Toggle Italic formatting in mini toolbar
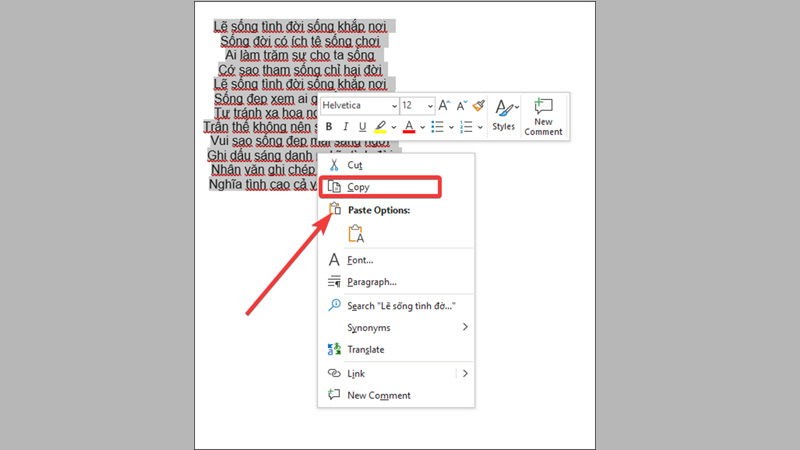 tap(345, 126)
